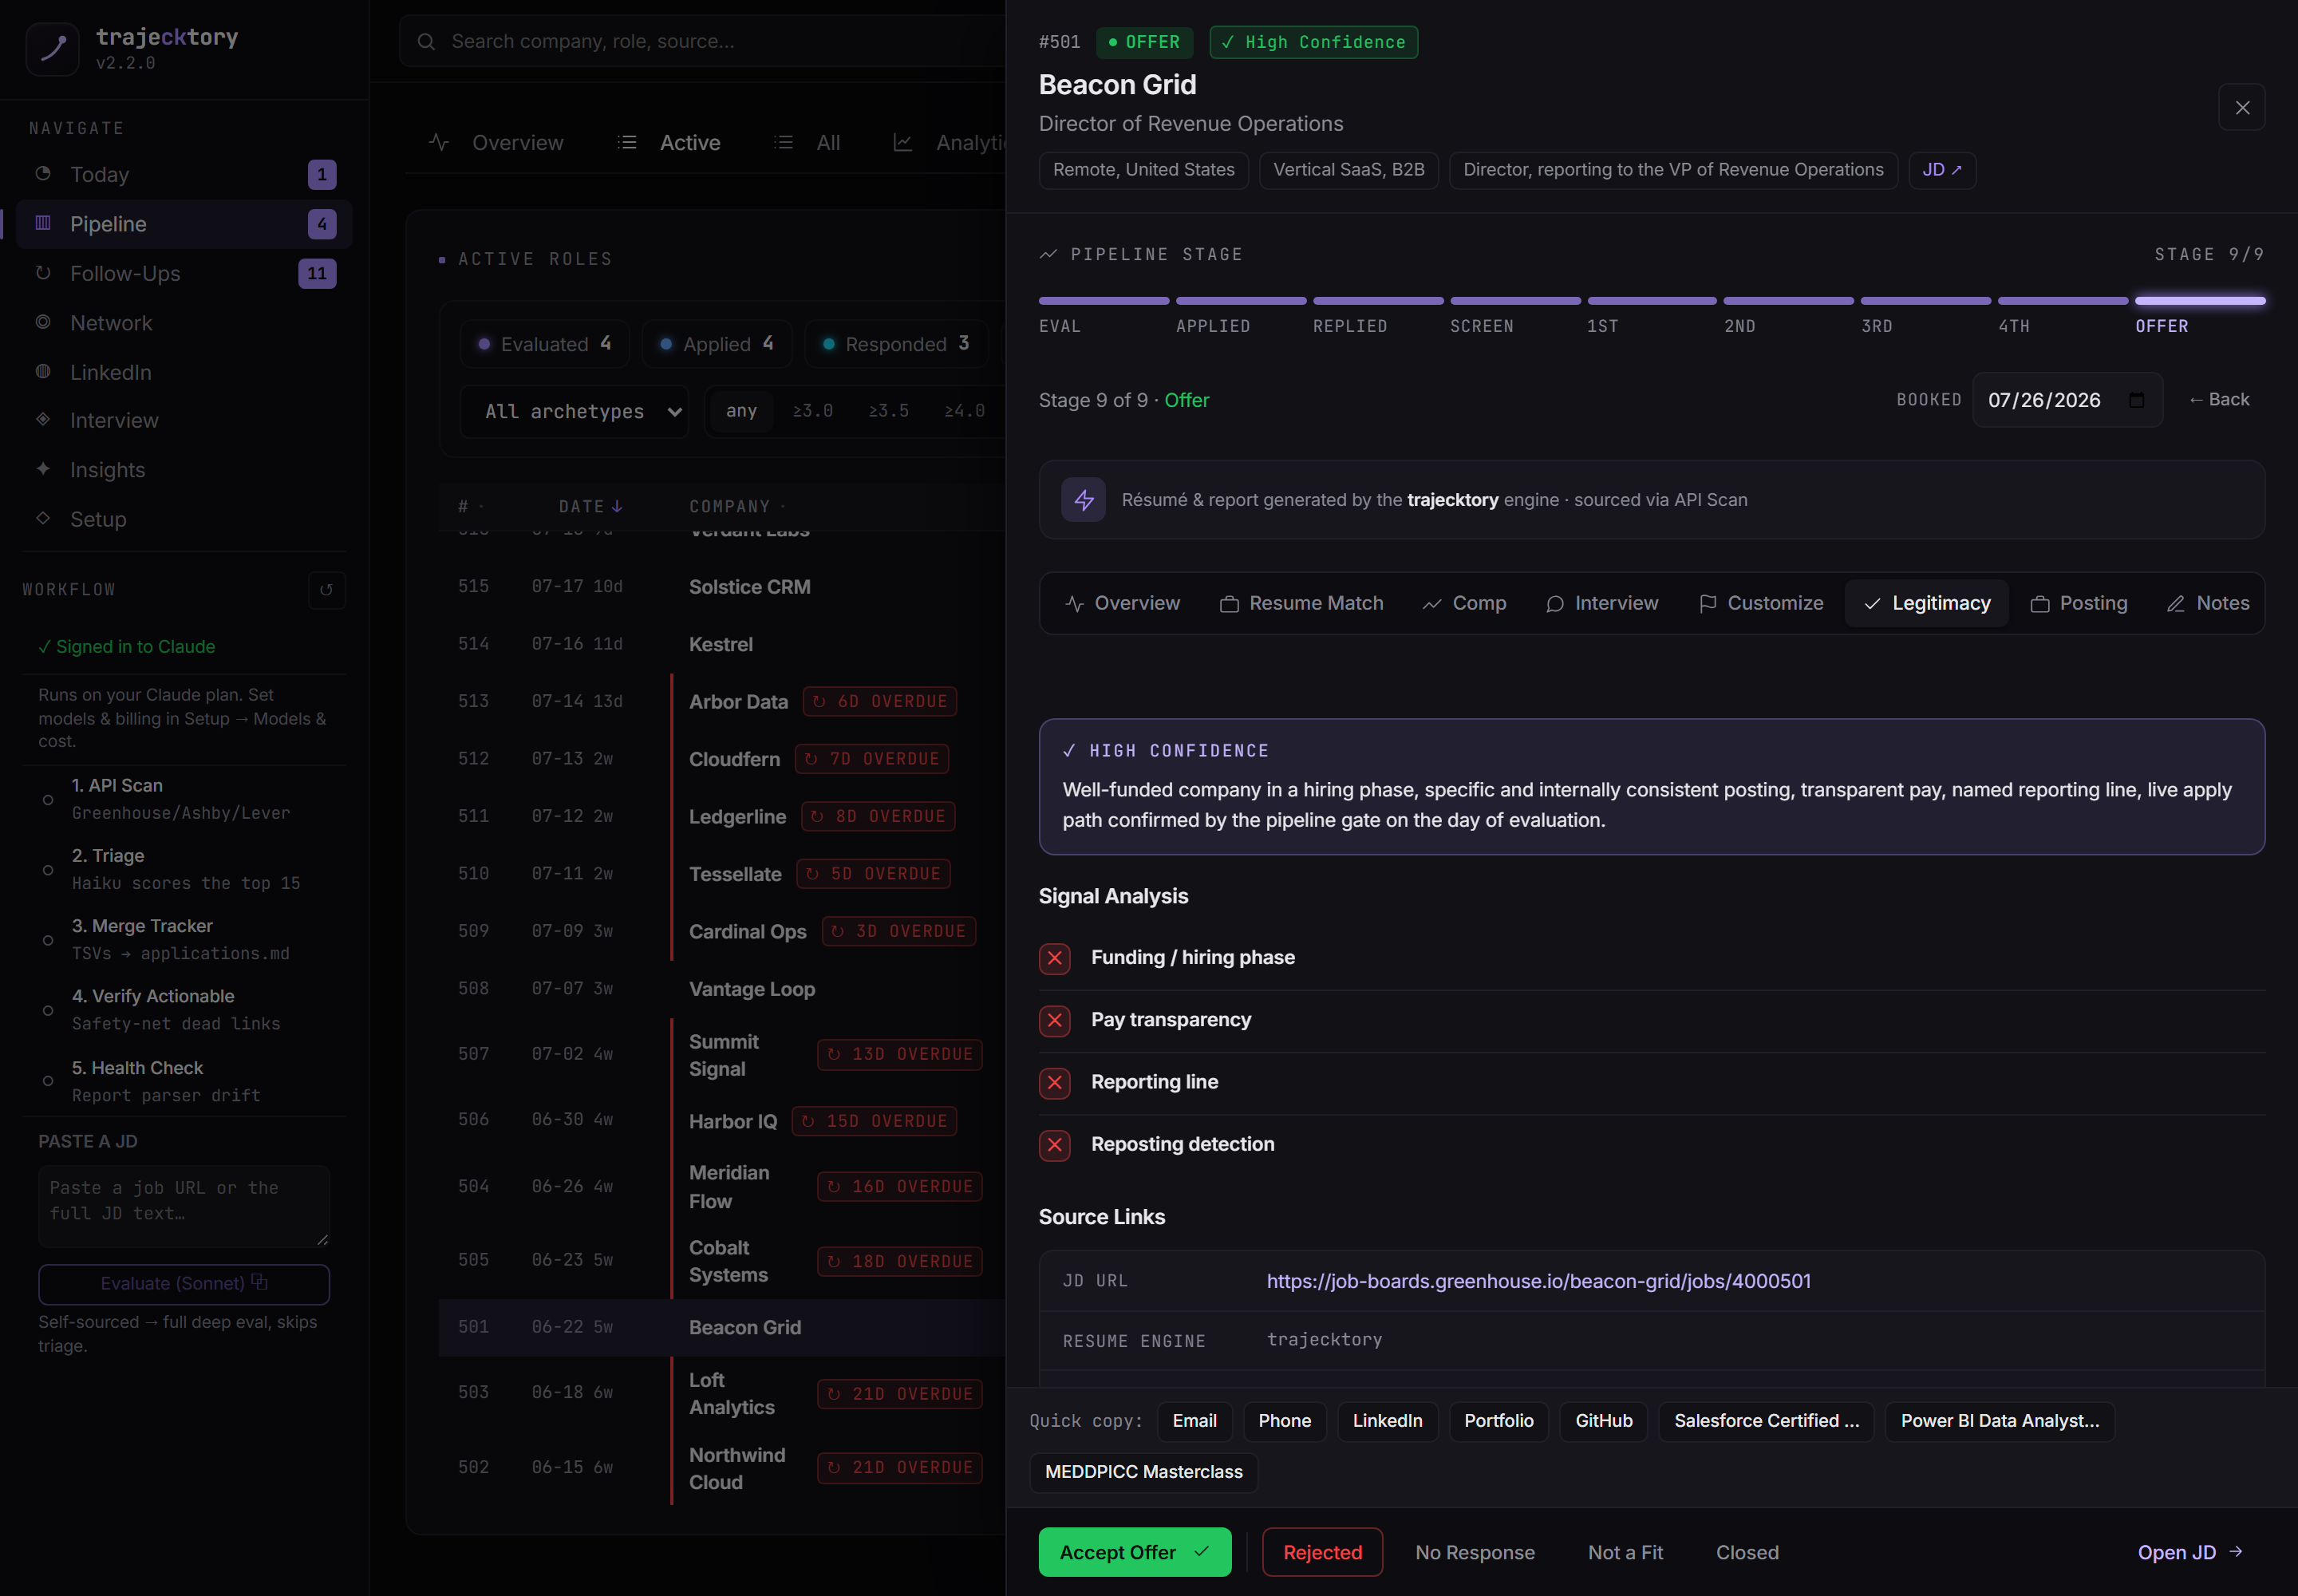Click the Accept Offer button
The image size is (2298, 1596).
1135,1552
